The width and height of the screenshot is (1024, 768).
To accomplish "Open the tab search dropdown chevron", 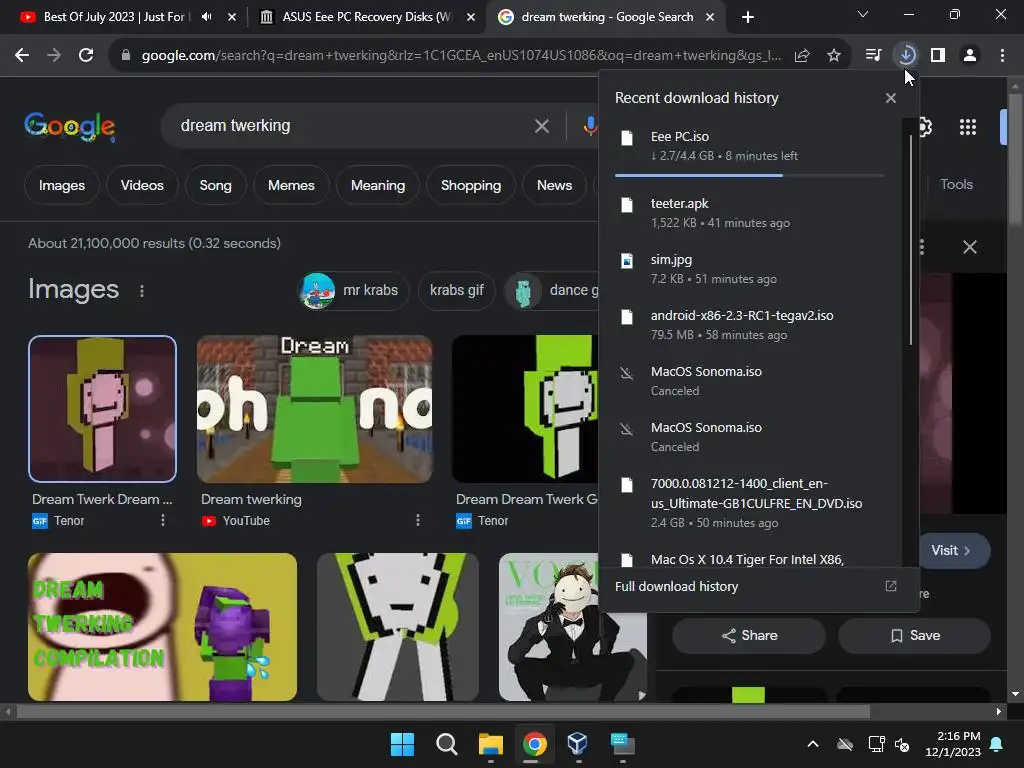I will [863, 14].
